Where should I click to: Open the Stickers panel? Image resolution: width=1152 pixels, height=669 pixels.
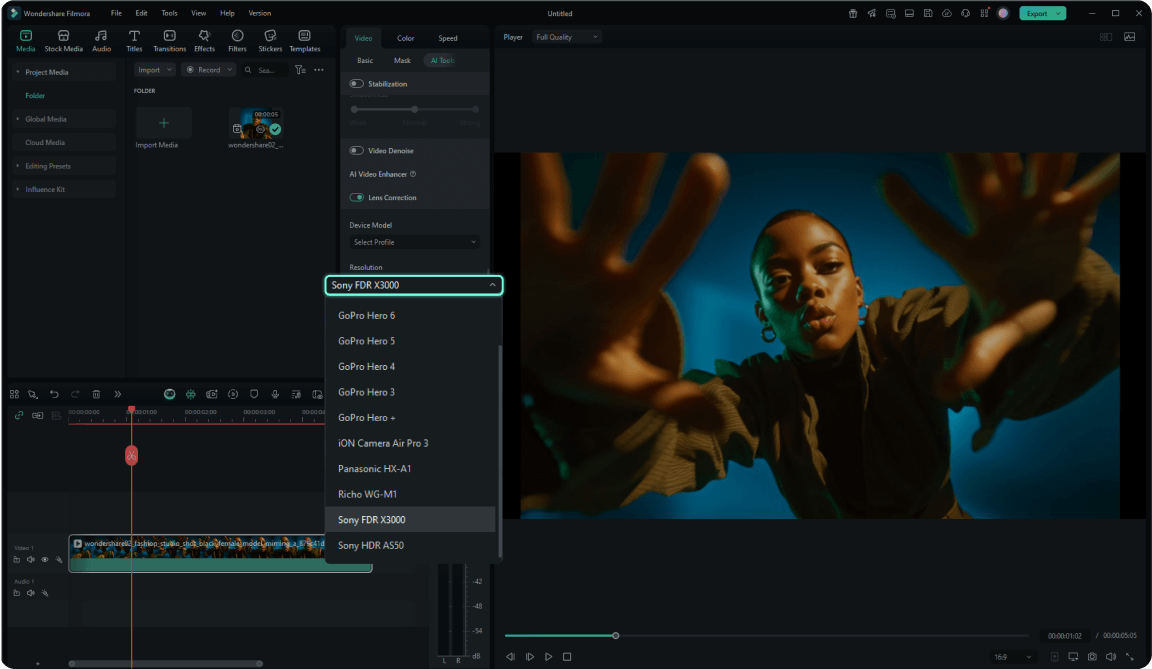pos(270,40)
